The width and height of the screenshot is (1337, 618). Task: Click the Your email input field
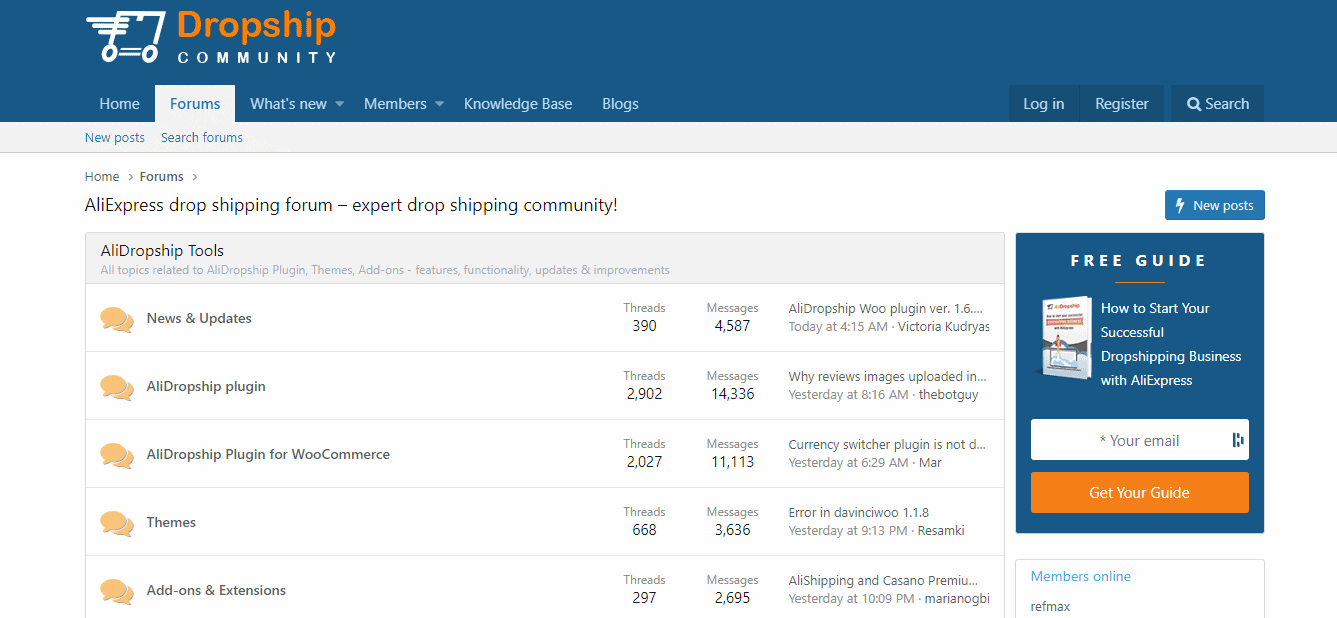tap(1140, 440)
